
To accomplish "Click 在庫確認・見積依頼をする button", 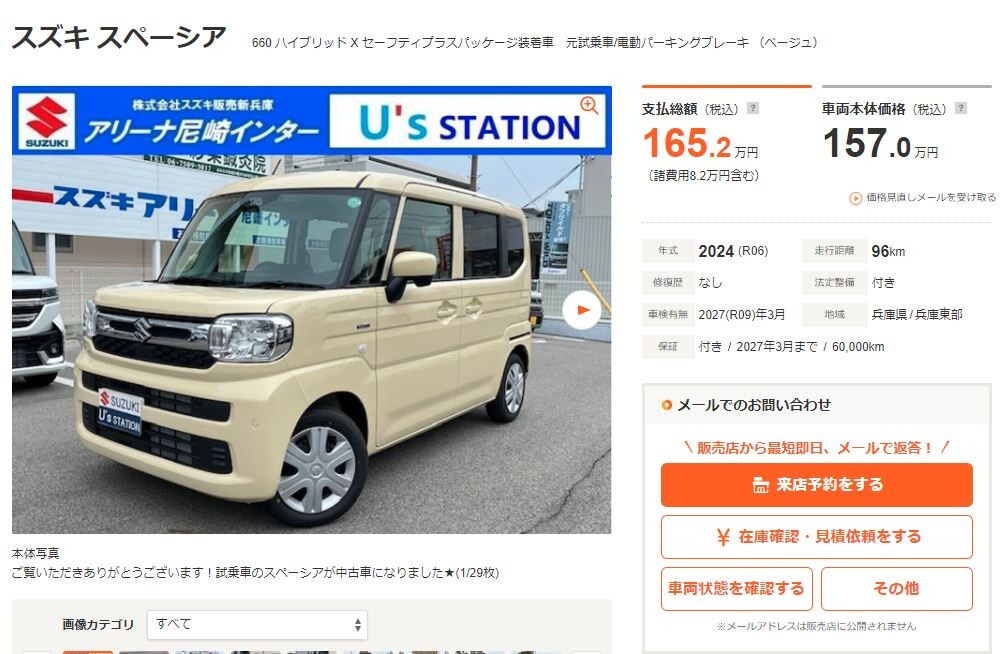I will pyautogui.click(x=817, y=537).
